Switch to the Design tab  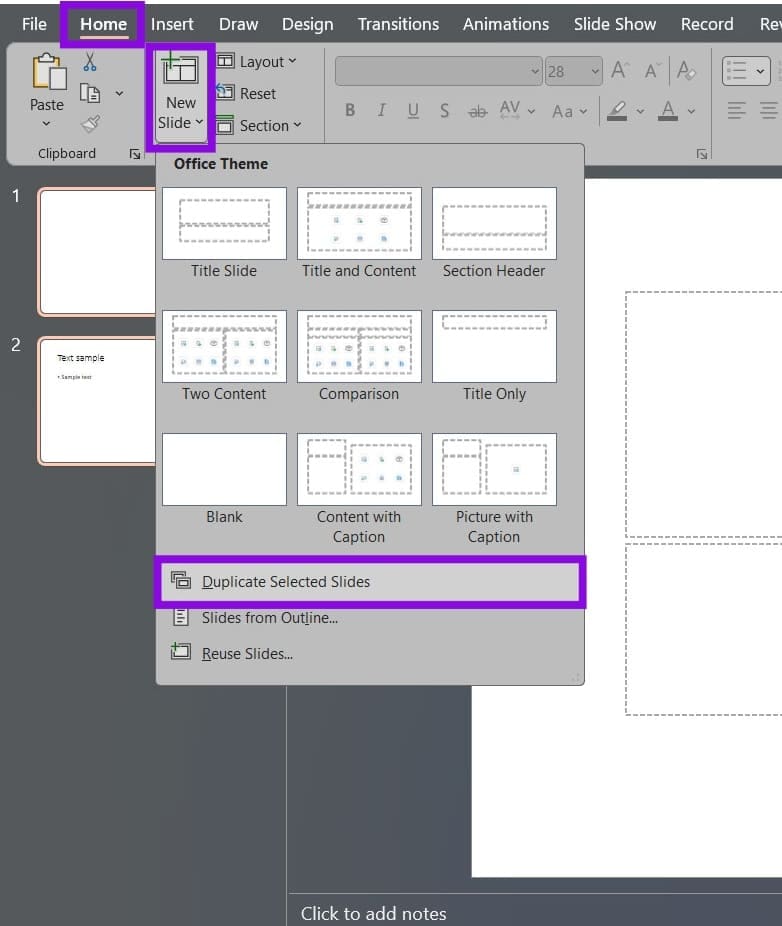pyautogui.click(x=308, y=24)
